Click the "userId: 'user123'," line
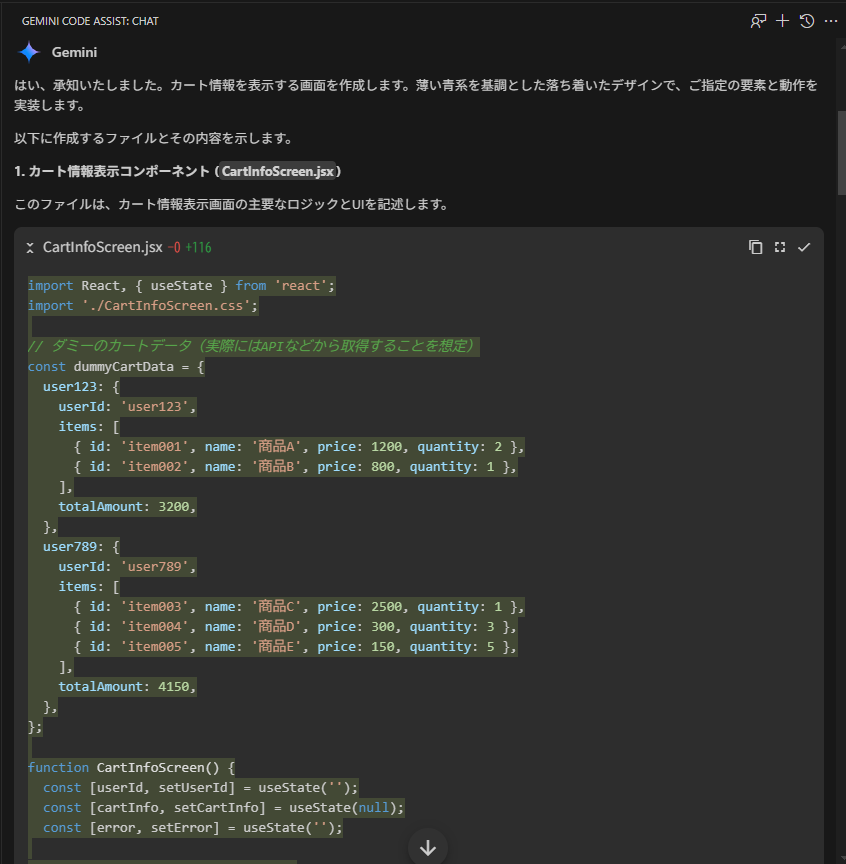The height and width of the screenshot is (864, 846). tap(127, 407)
